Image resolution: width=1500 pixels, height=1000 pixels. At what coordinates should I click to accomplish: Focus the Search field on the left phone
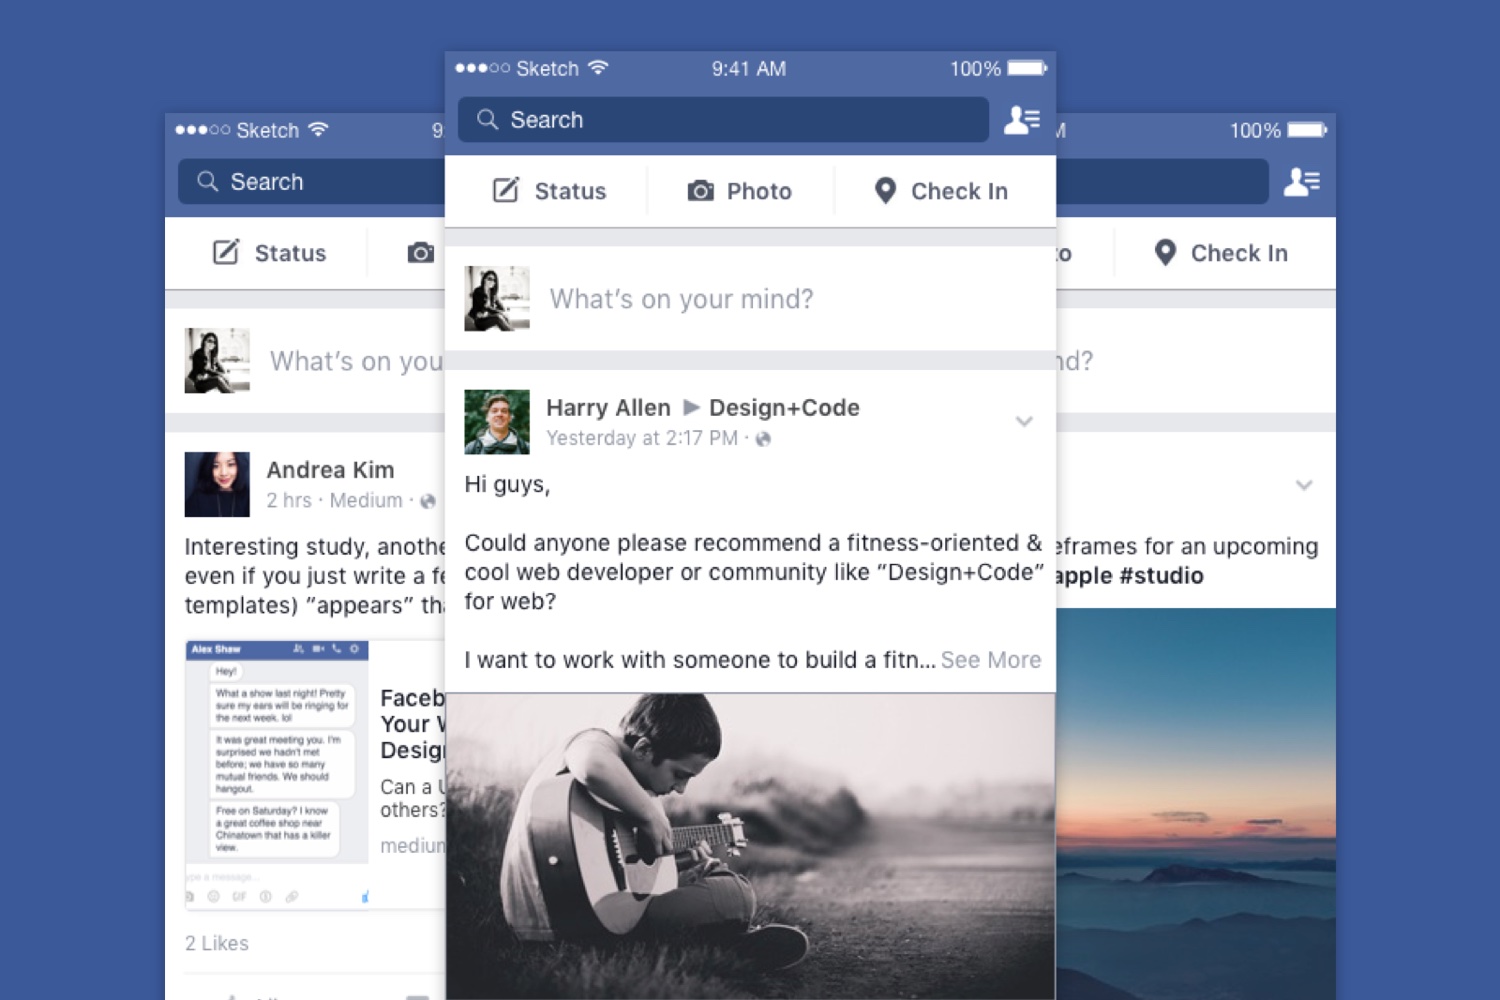312,182
